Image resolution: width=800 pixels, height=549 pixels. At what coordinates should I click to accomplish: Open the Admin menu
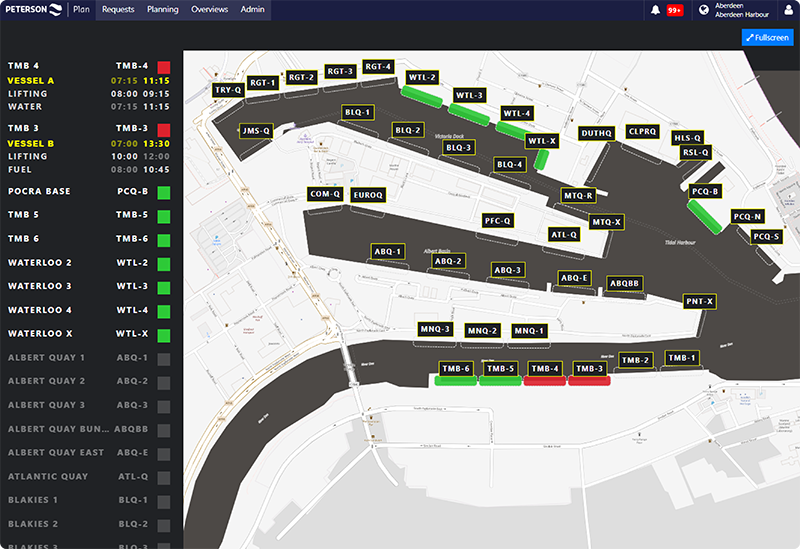253,9
